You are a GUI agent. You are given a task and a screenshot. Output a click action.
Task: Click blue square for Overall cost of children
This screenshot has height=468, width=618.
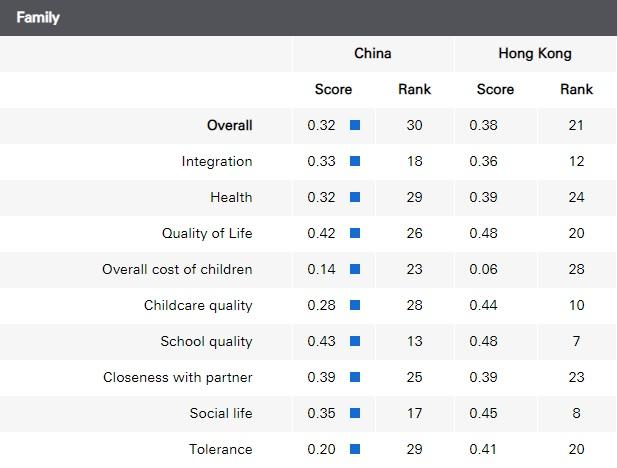coord(354,270)
